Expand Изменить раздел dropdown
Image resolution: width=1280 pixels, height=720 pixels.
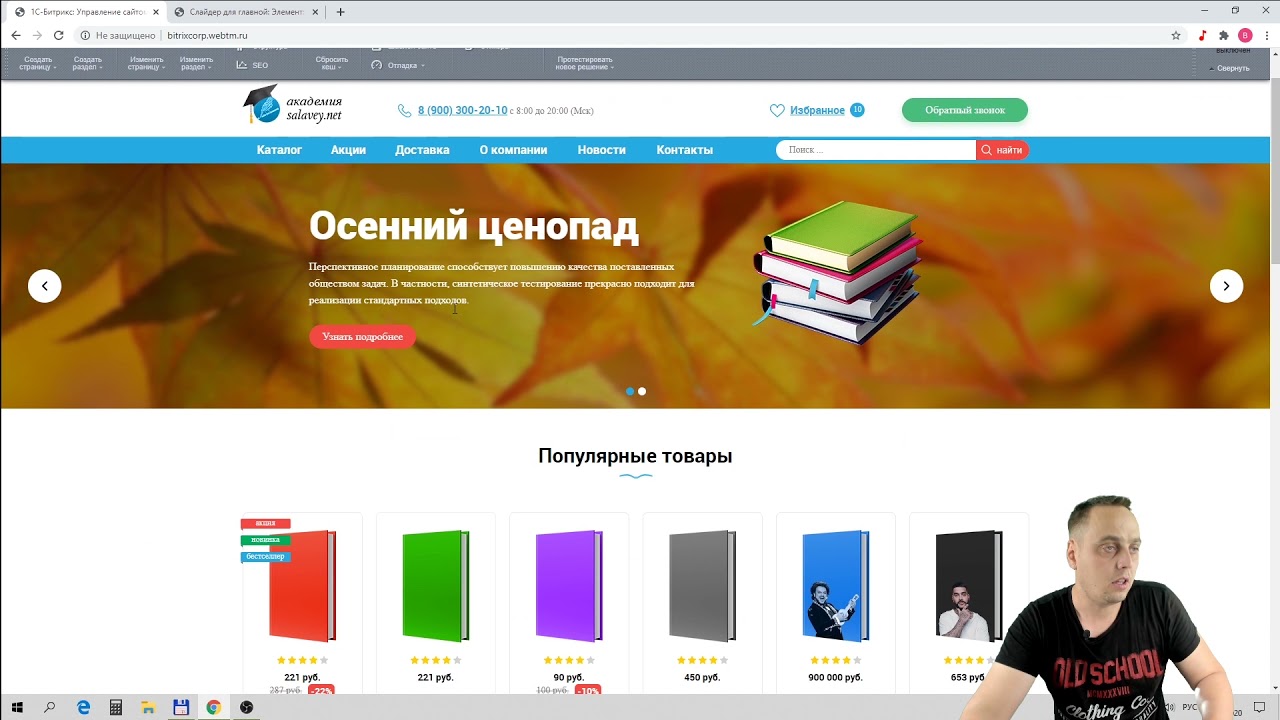tap(196, 63)
